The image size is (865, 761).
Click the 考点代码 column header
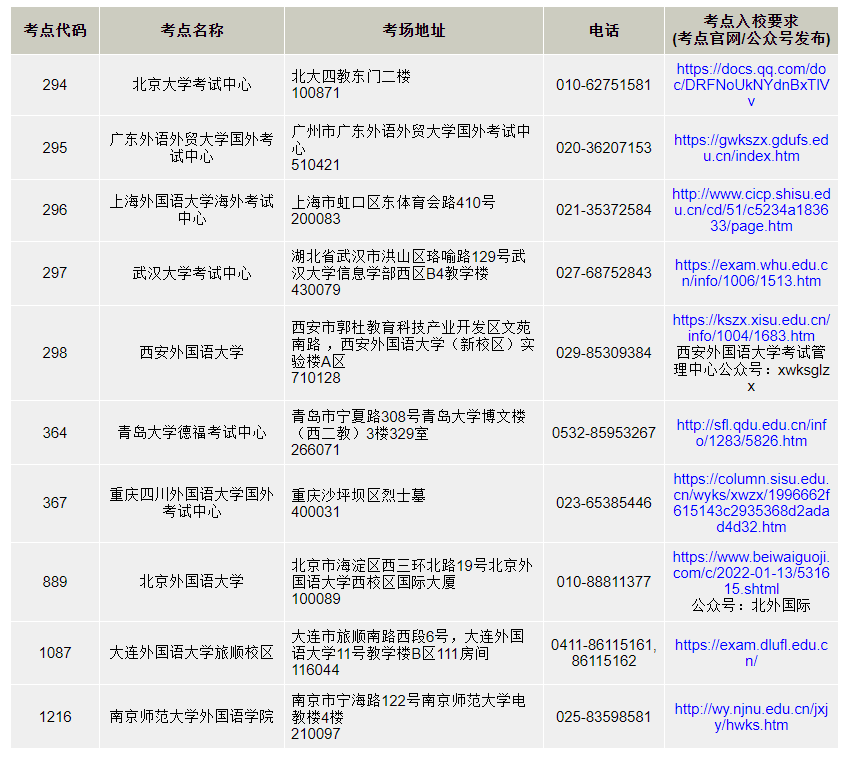coord(55,30)
